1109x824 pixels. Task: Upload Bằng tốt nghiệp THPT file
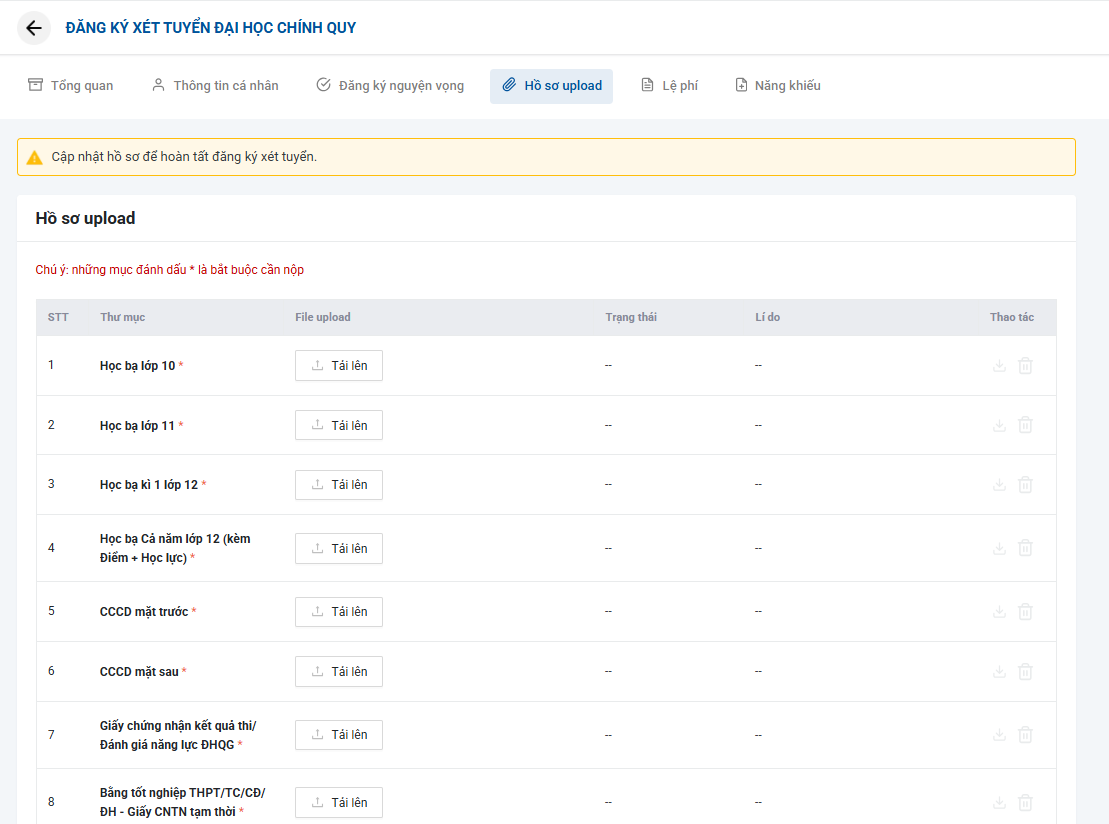pyautogui.click(x=338, y=802)
